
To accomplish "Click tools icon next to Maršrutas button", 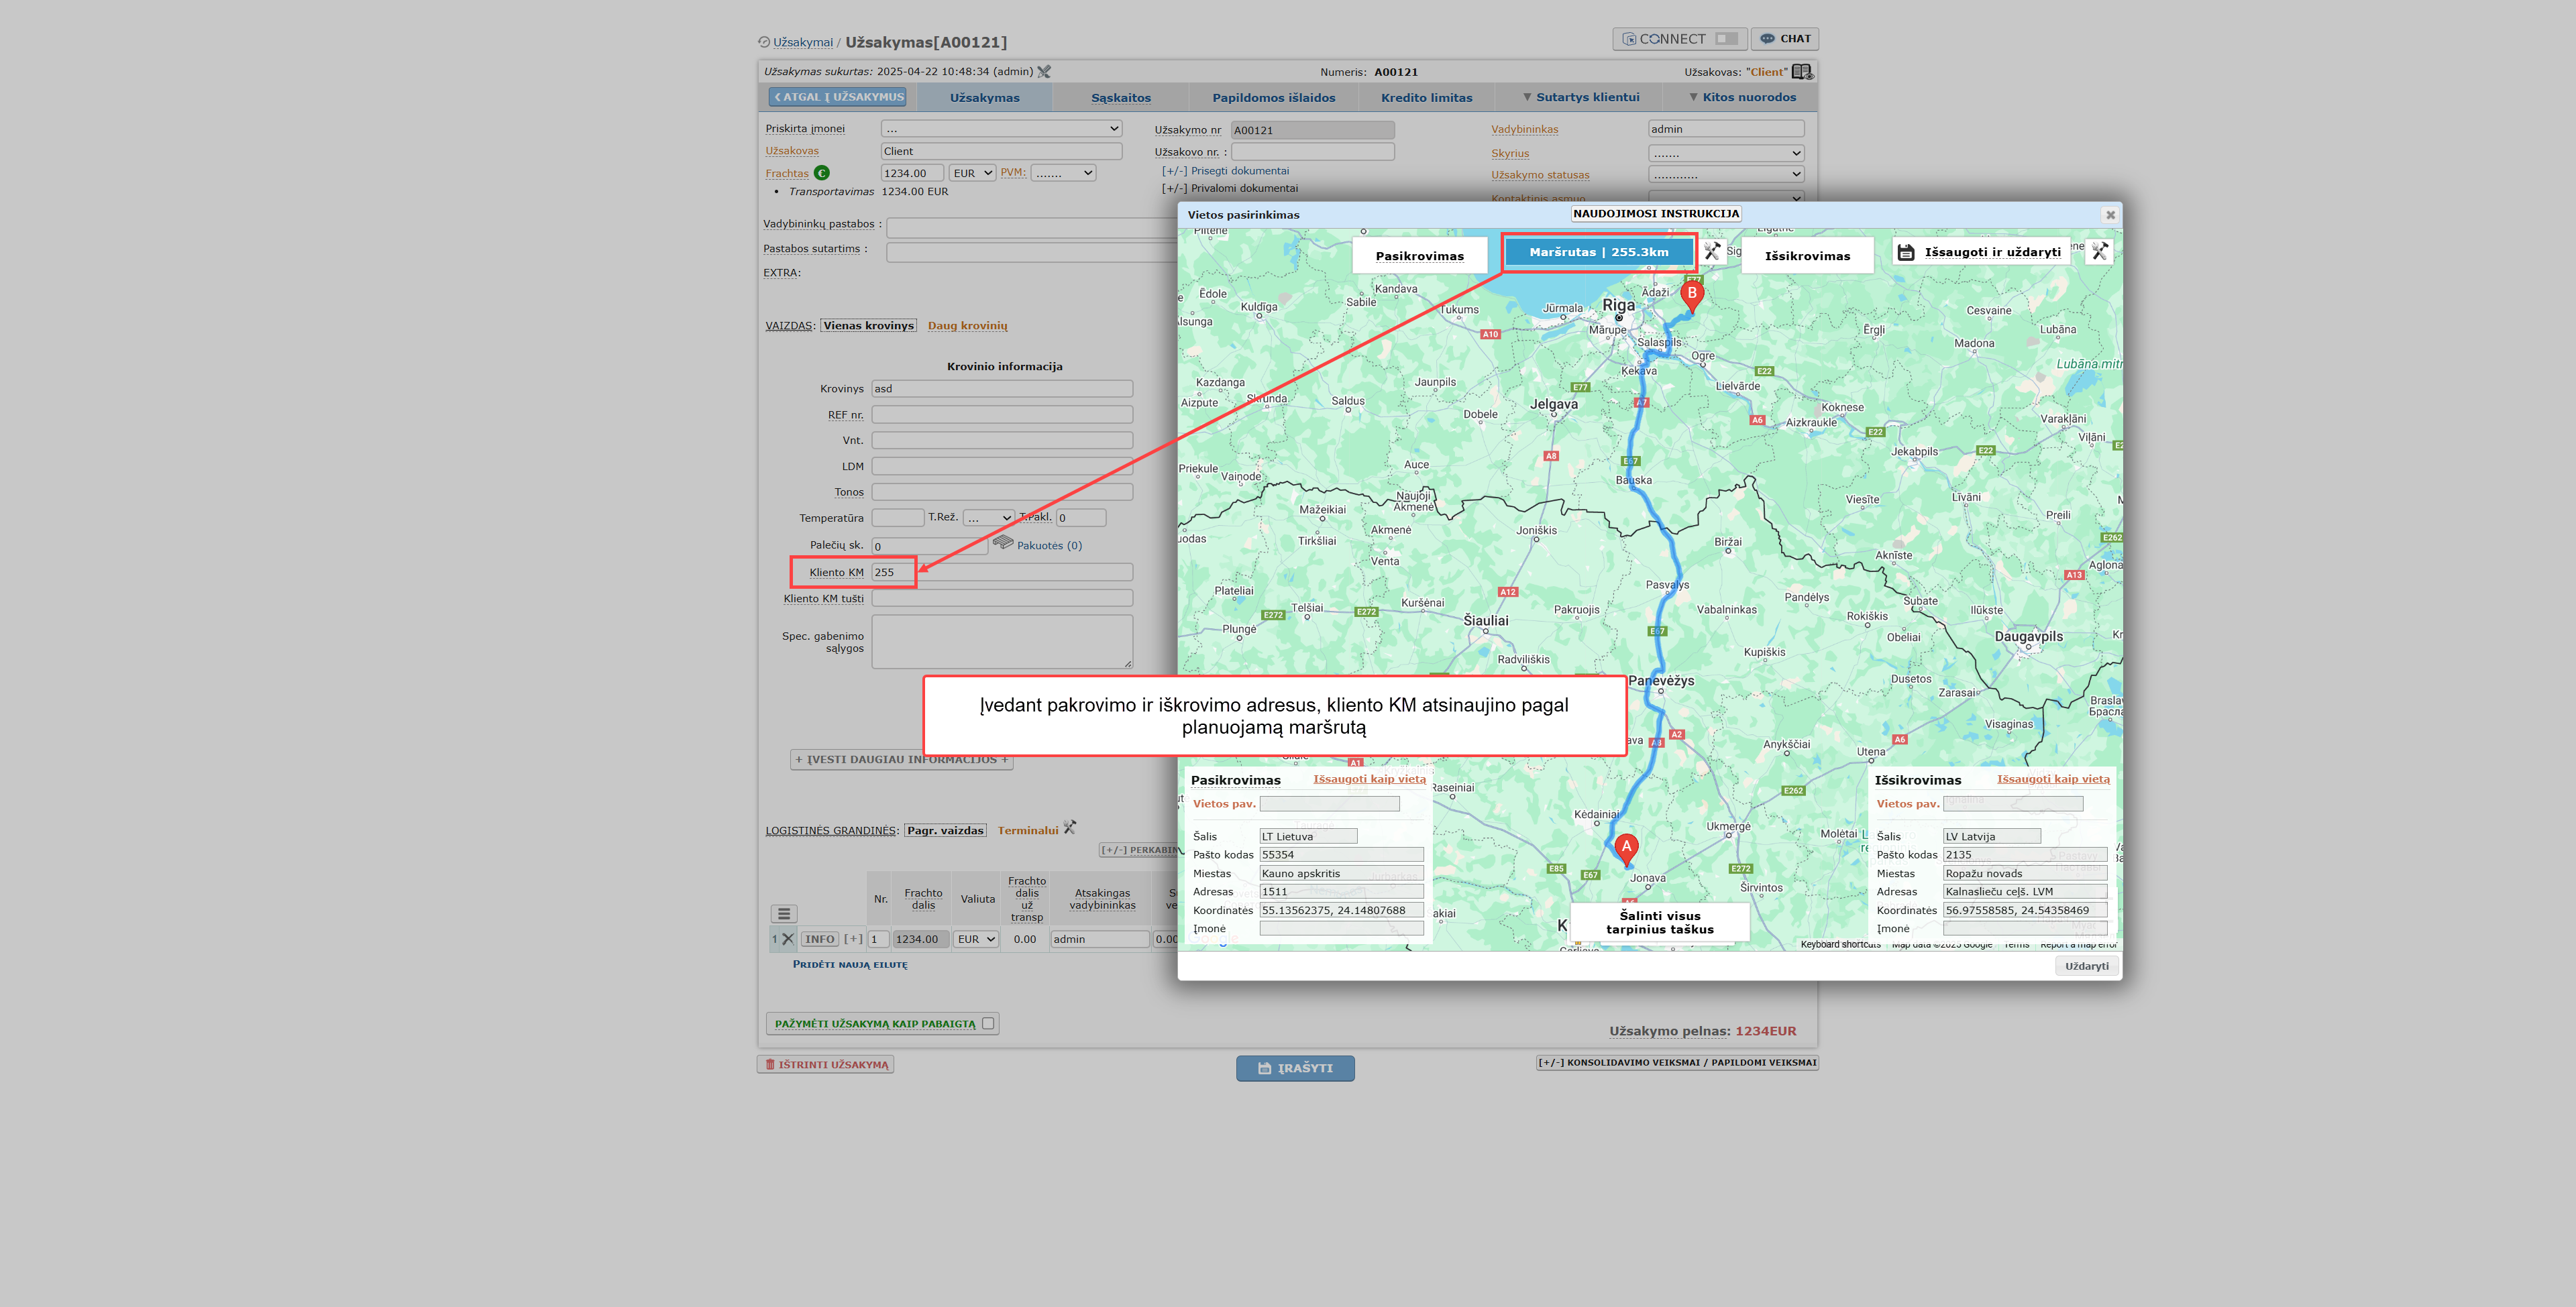I will coord(1712,252).
